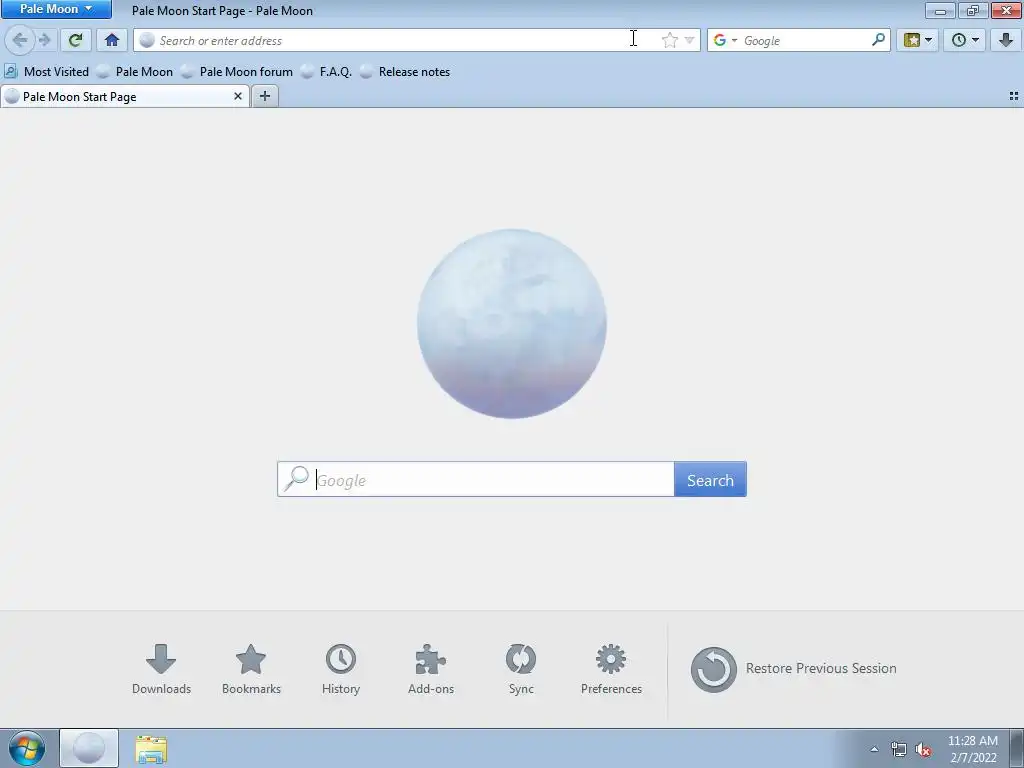Close the Pale Moon Start Page tab
Image resolution: width=1024 pixels, height=768 pixels.
pyautogui.click(x=238, y=97)
